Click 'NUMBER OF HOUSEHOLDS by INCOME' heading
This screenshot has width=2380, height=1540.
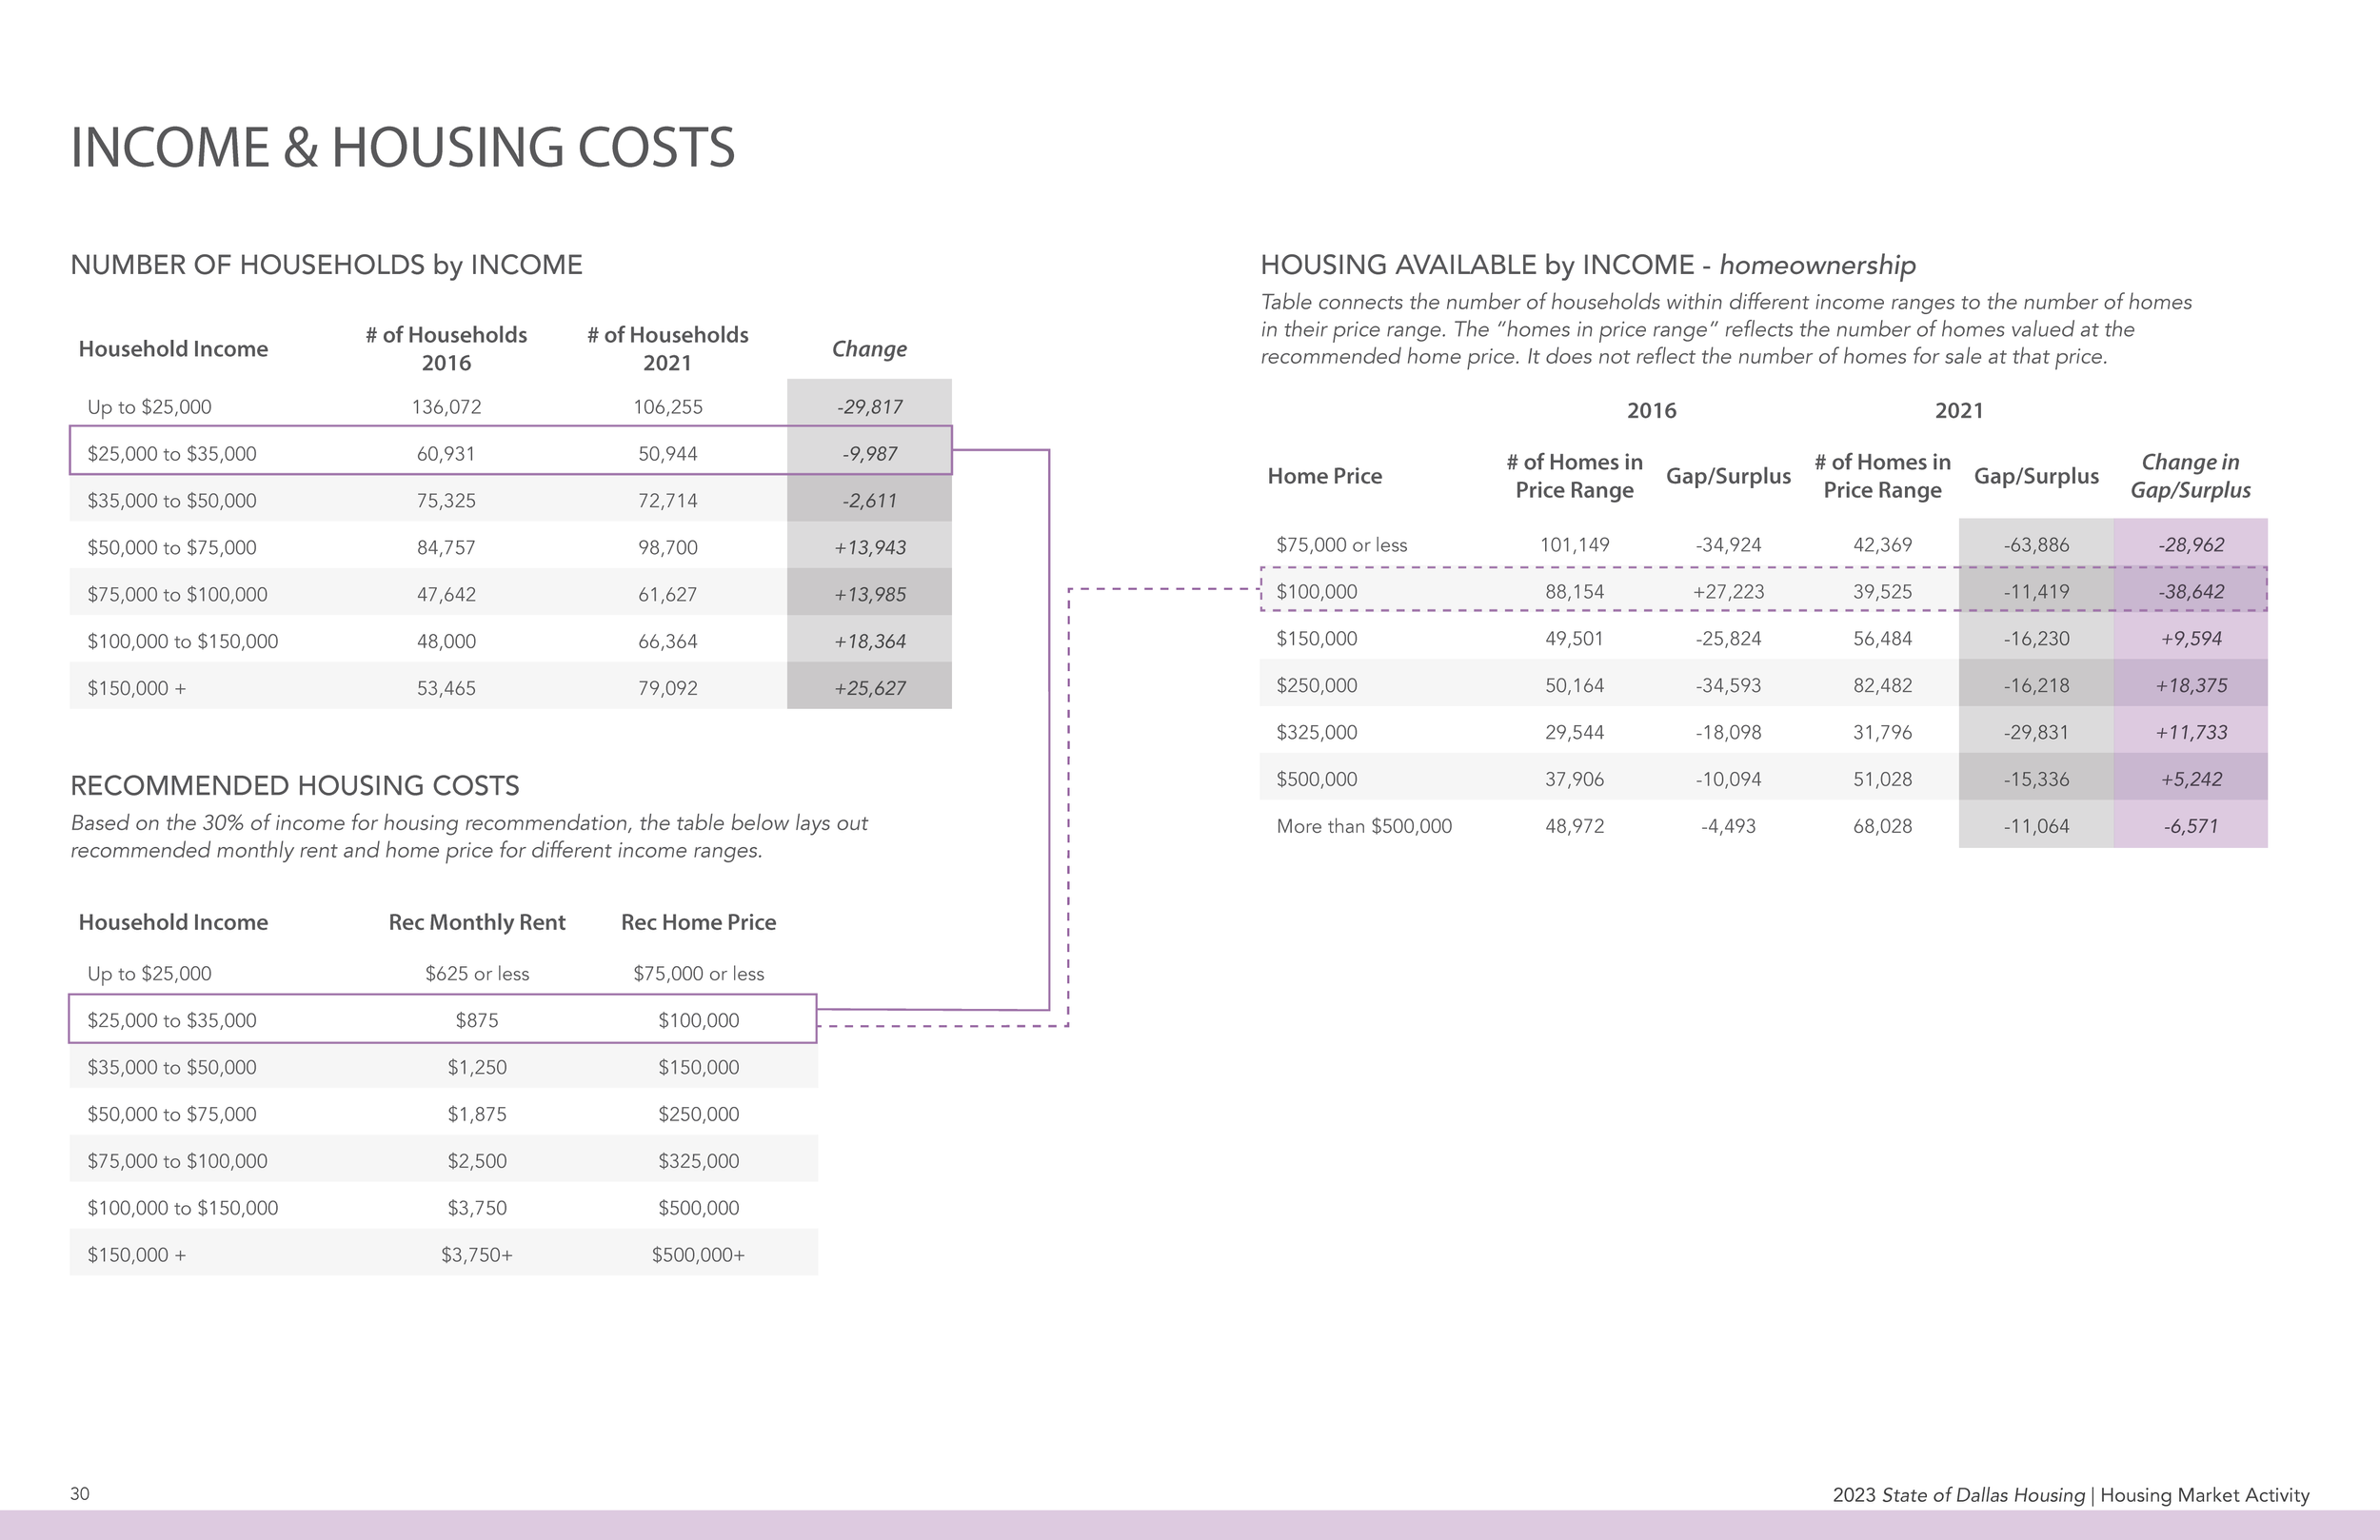point(326,265)
